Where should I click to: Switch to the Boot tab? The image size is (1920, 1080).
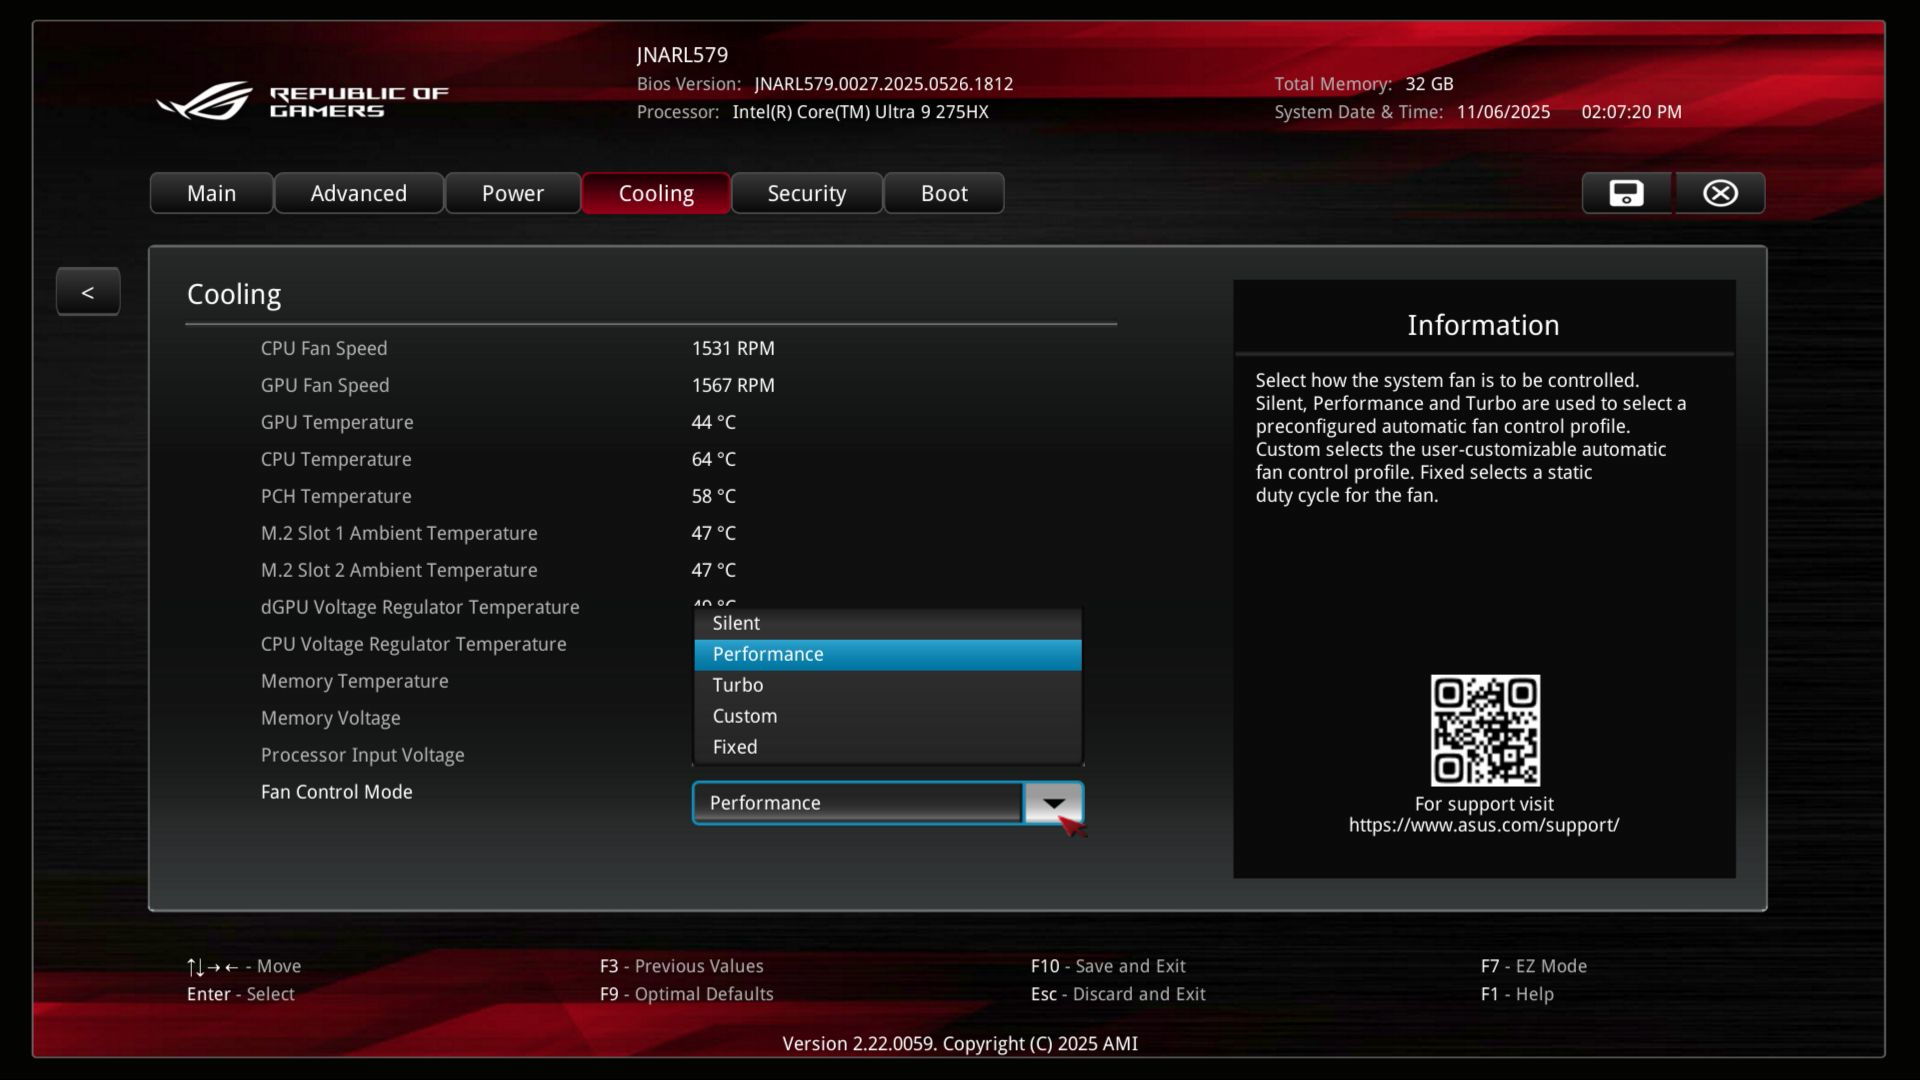pyautogui.click(x=943, y=193)
